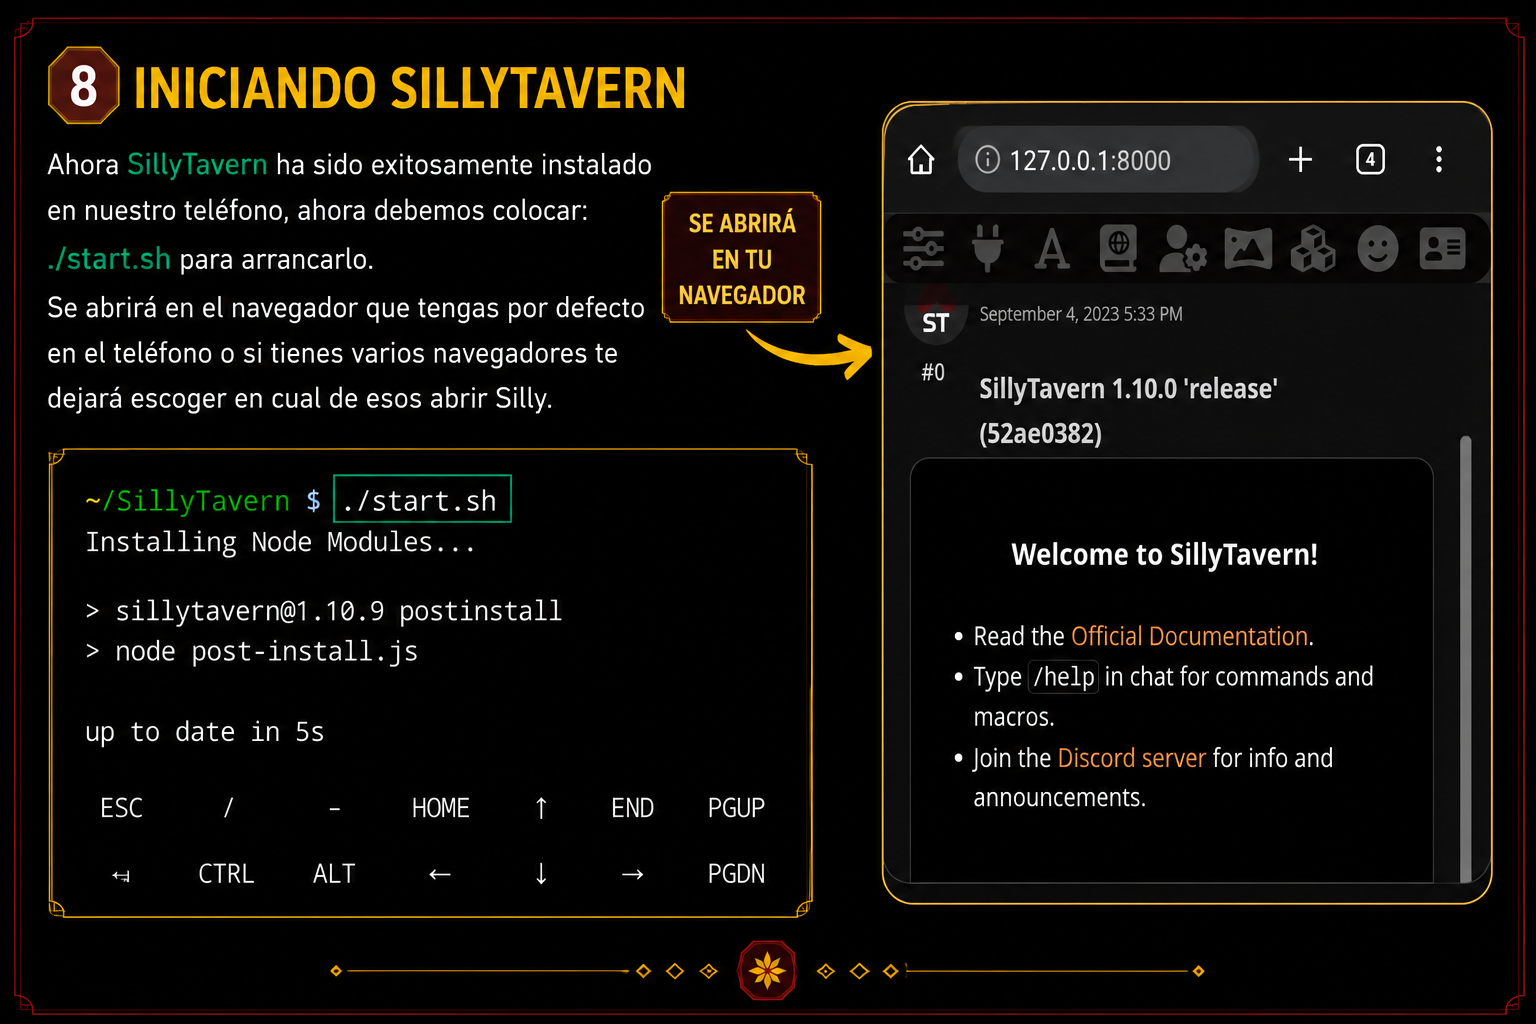Viewport: 1536px width, 1024px height.
Task: Open user settings person-with-gear icon
Action: click(1183, 249)
